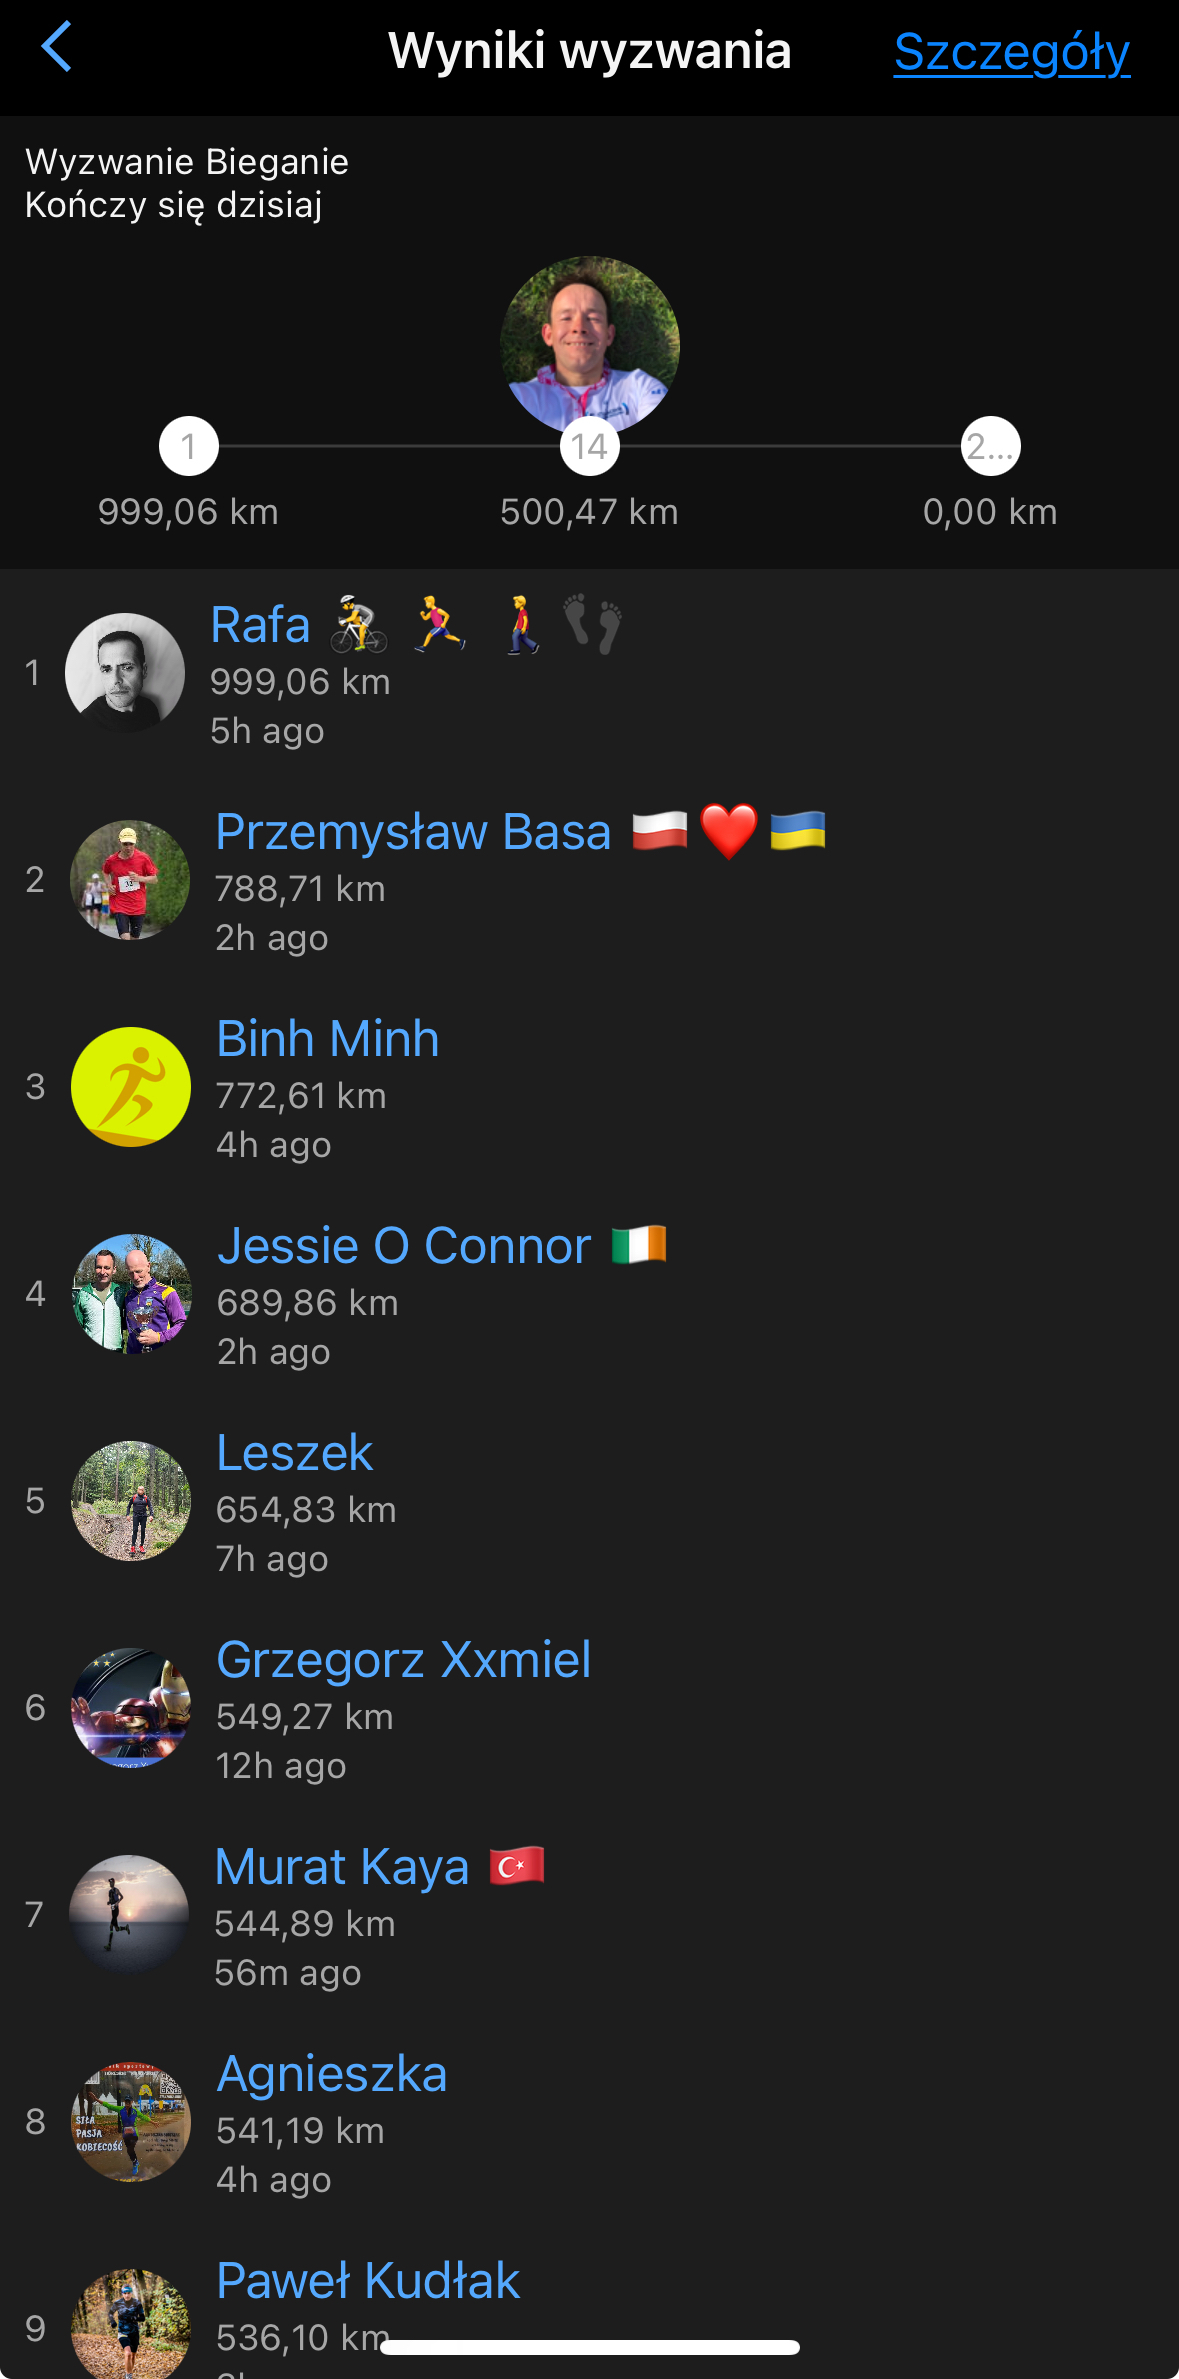Image resolution: width=1179 pixels, height=2379 pixels.
Task: Tap the cyclist emoji next to Rafa
Action: click(x=359, y=625)
